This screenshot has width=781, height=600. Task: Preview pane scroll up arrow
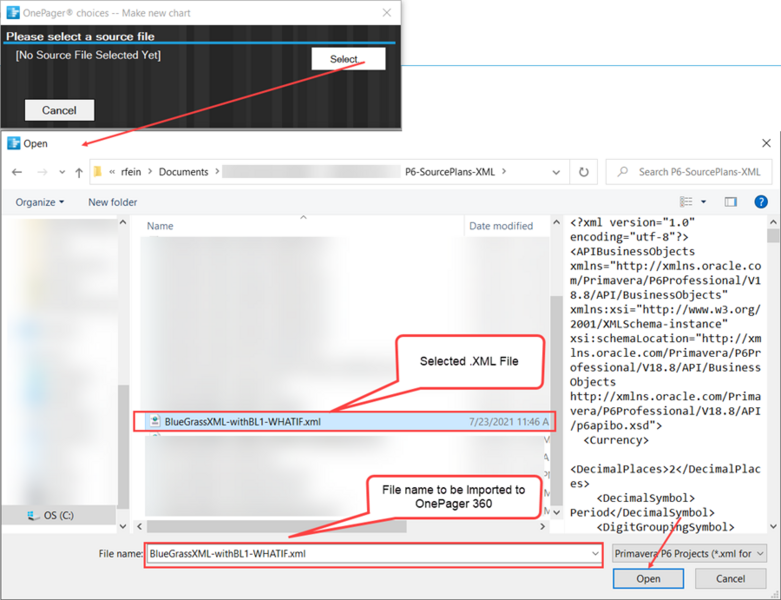(x=773, y=222)
